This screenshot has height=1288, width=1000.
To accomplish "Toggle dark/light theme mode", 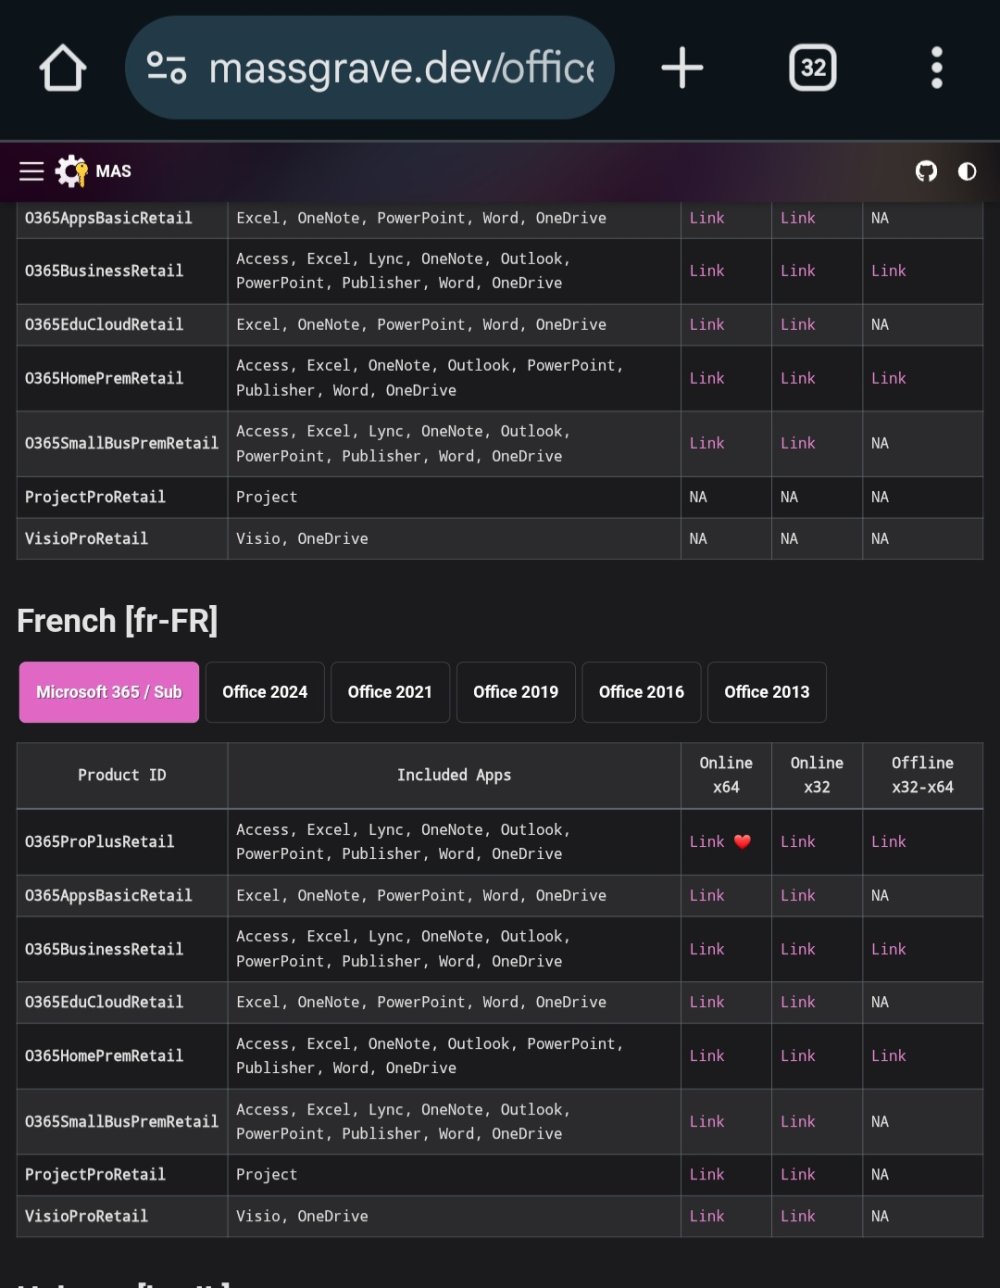I will click(967, 171).
